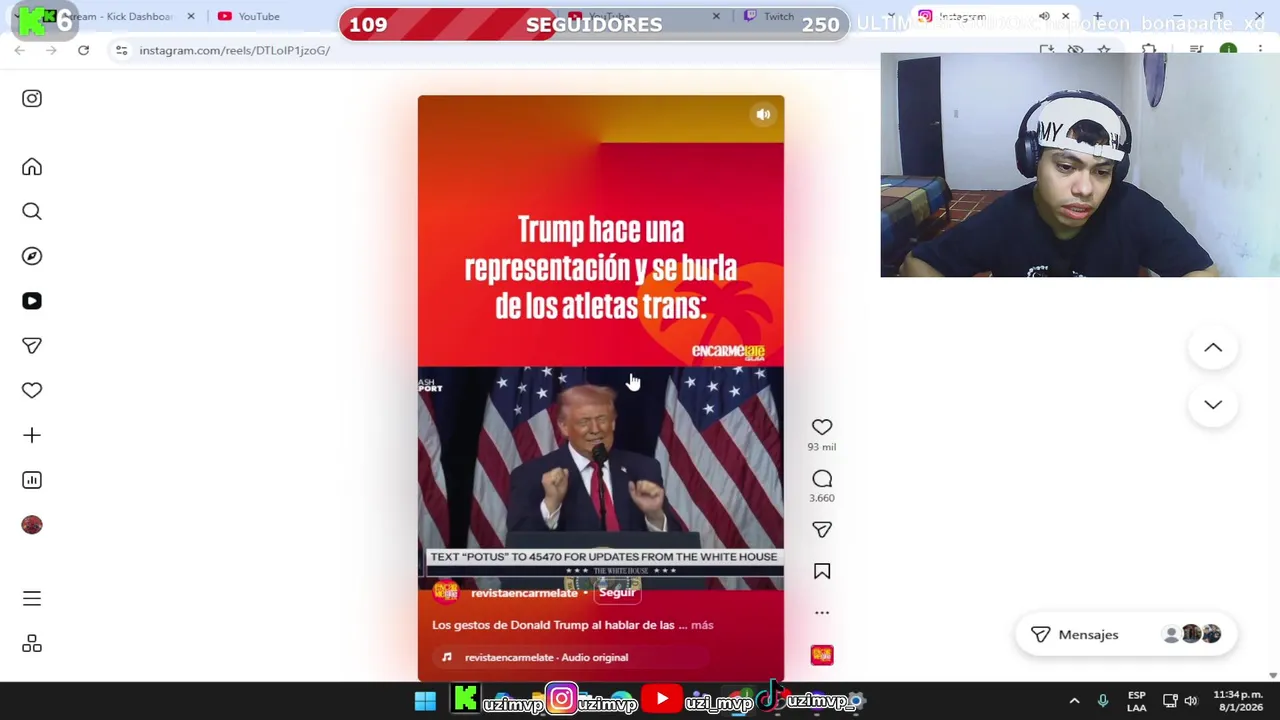The height and width of the screenshot is (720, 1280).
Task: Open revistaencarmelate profile name link
Action: tap(524, 593)
